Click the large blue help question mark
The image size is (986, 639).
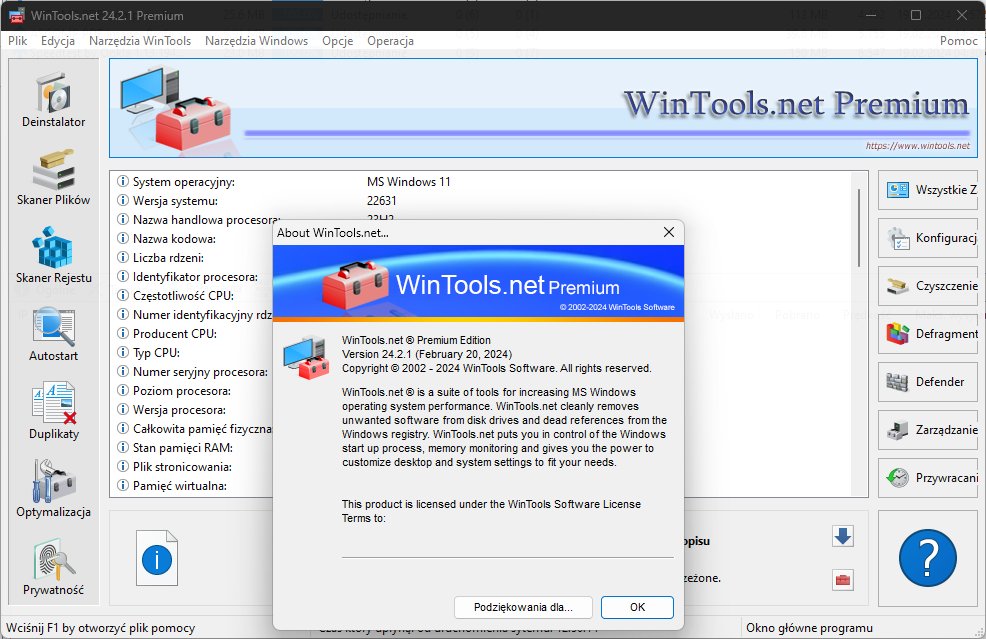928,558
